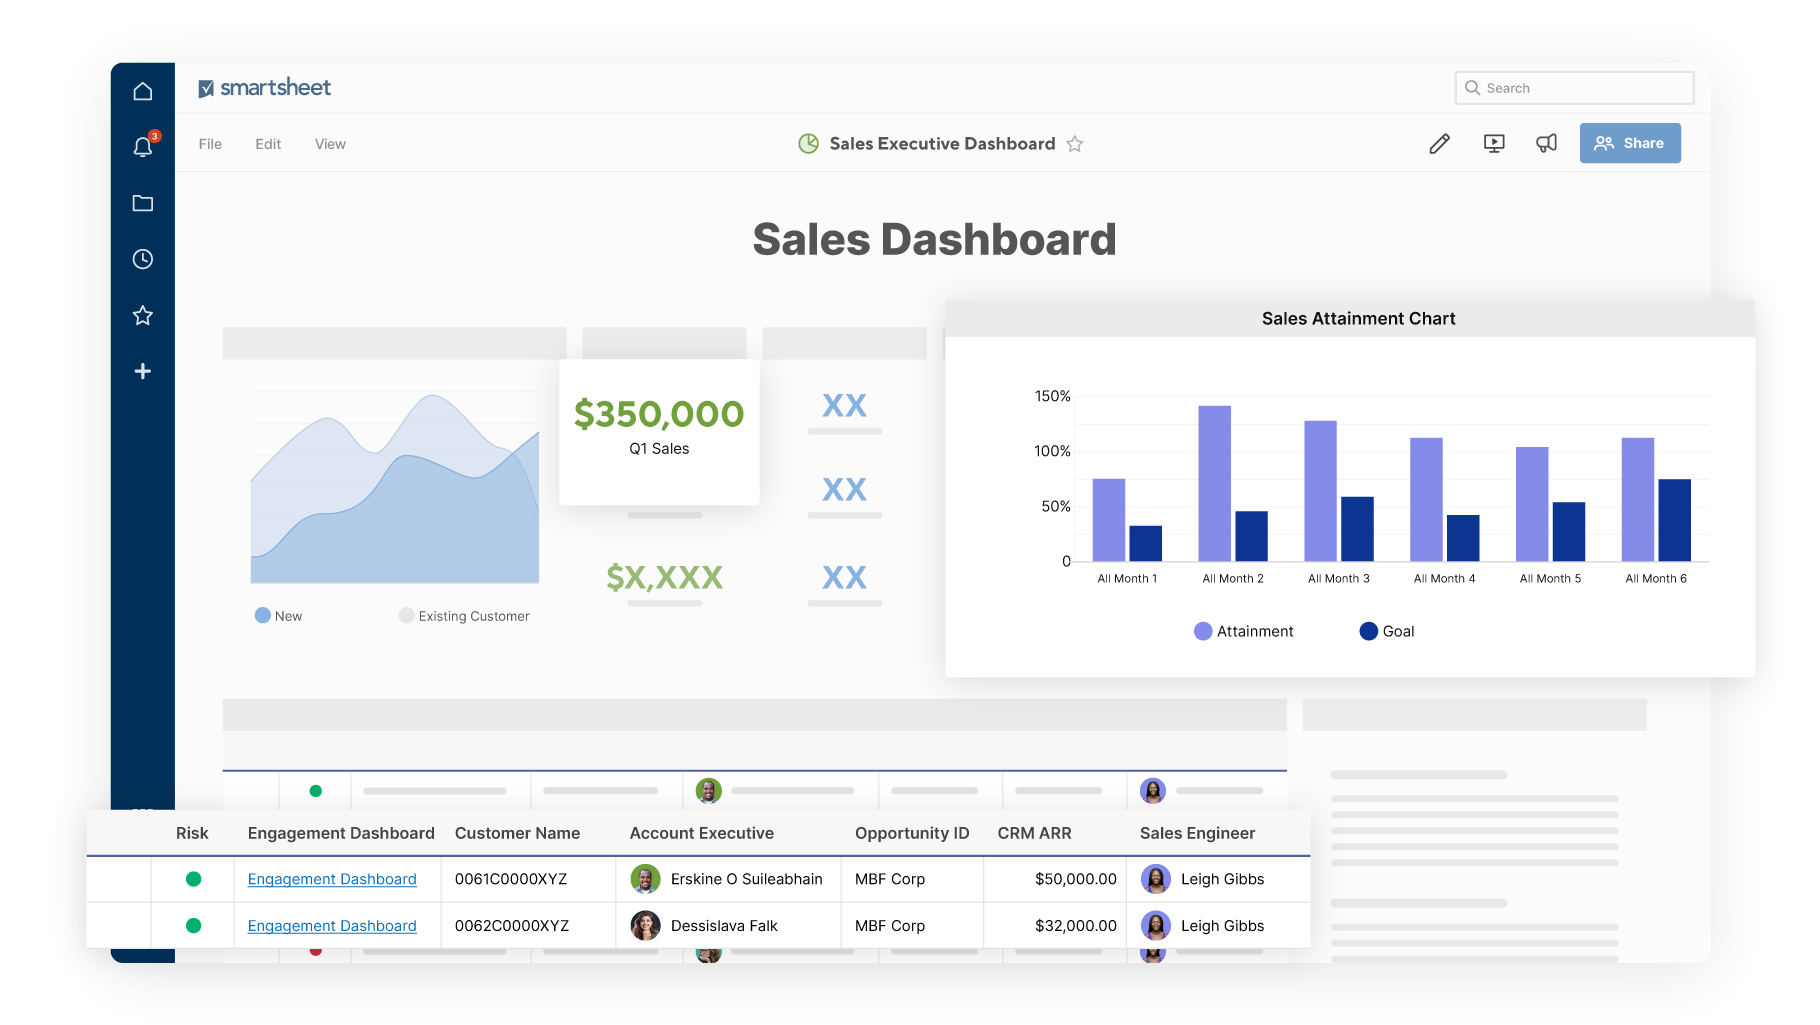The image size is (1820, 1025).
Task: Select the pencil edit icon in the toolbar
Action: (x=1439, y=143)
